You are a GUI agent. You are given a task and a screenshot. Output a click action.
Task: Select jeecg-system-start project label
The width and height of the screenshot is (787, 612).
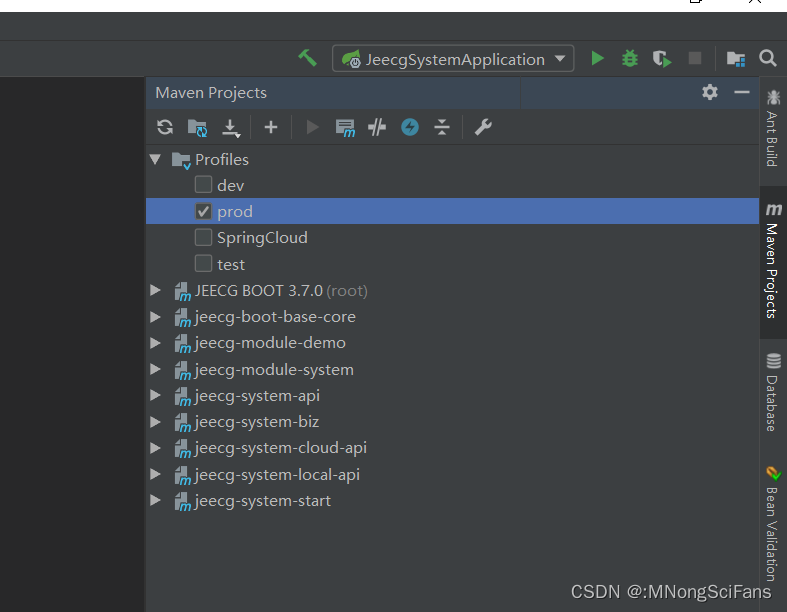tap(263, 501)
